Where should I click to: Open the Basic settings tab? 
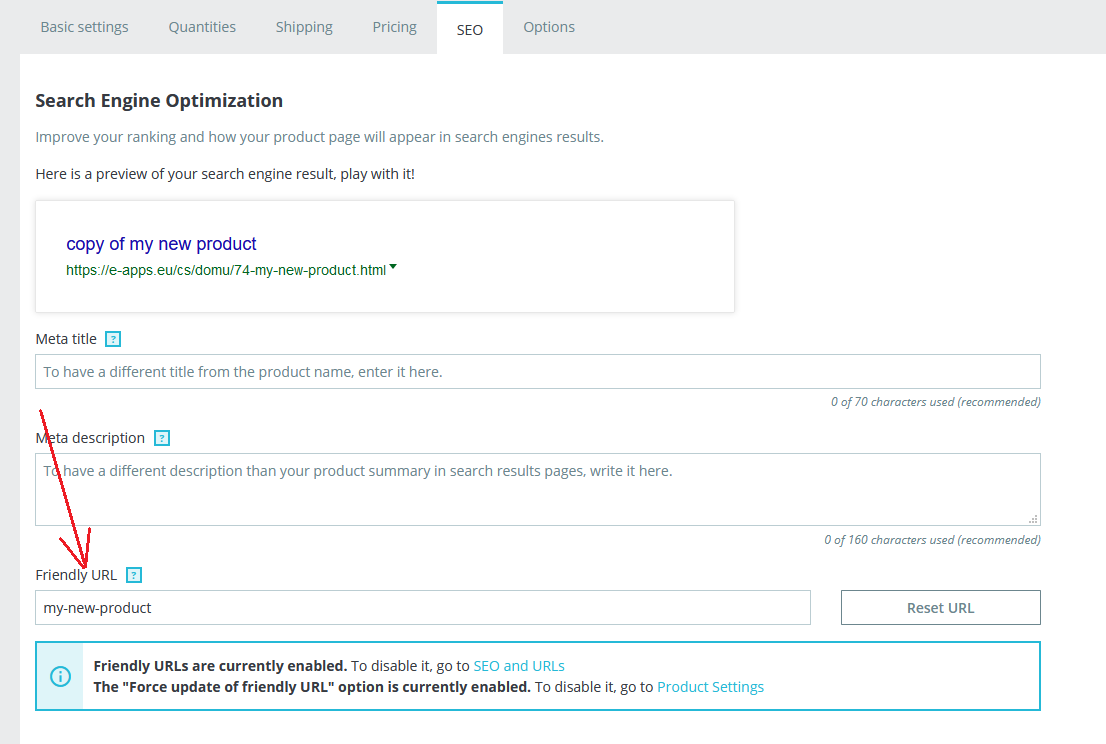[84, 27]
